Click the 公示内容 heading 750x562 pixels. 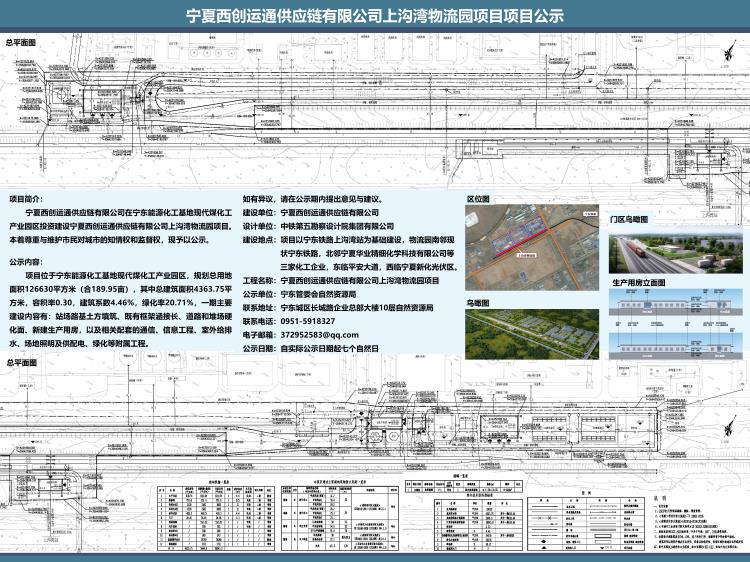(25, 262)
